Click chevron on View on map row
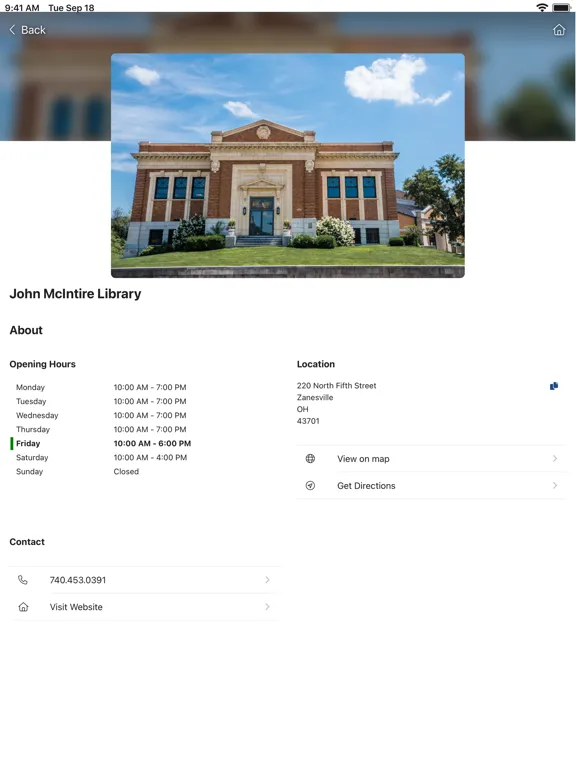This screenshot has width=576, height=768. (x=555, y=458)
